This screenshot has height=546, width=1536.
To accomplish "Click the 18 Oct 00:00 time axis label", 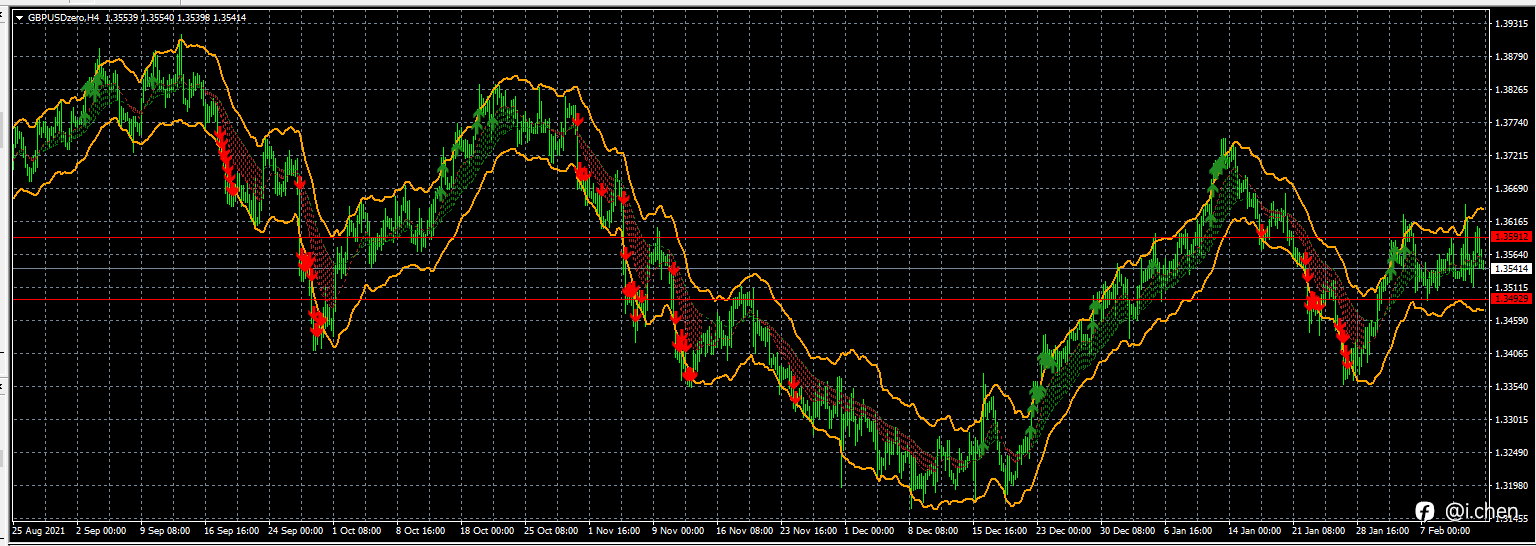I will click(487, 532).
